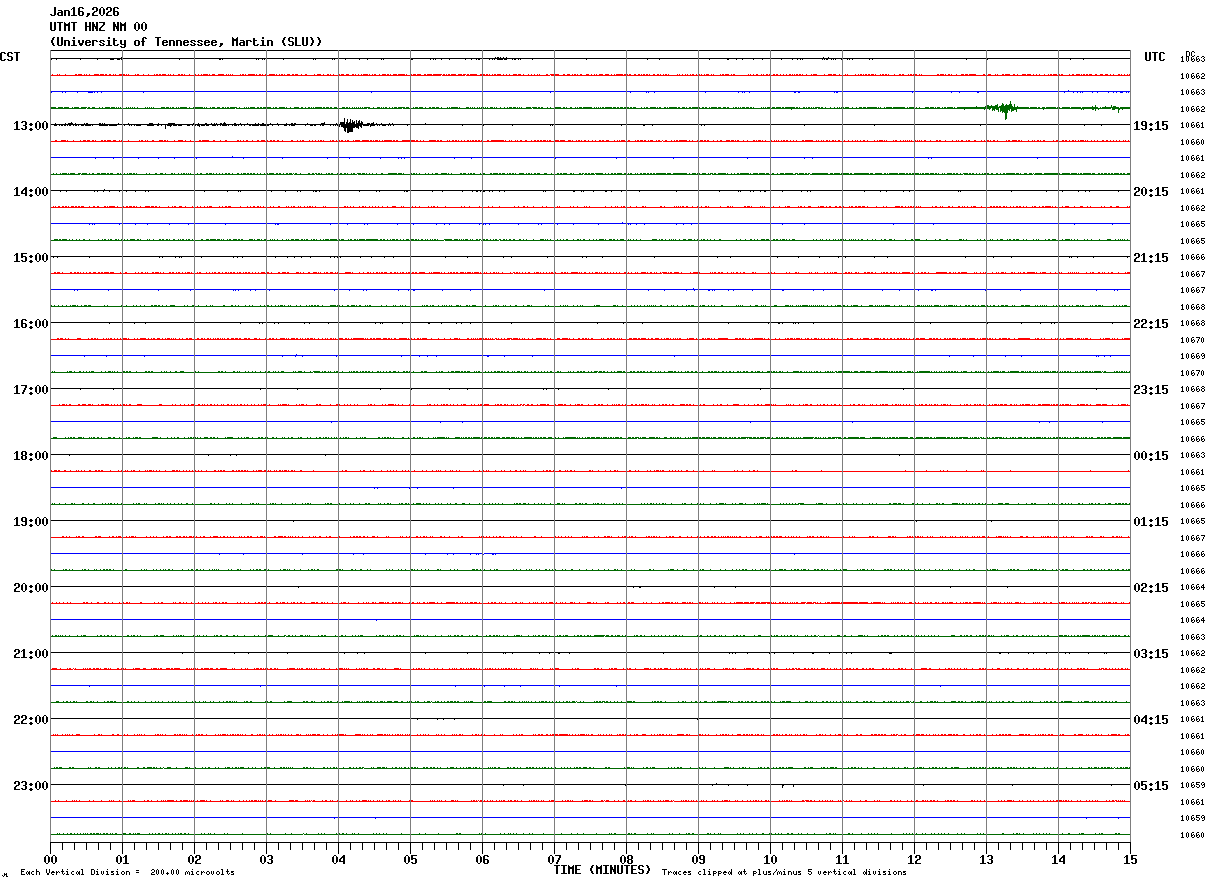
Task: Select the 17:00 CST time label
Action: pyautogui.click(x=31, y=390)
